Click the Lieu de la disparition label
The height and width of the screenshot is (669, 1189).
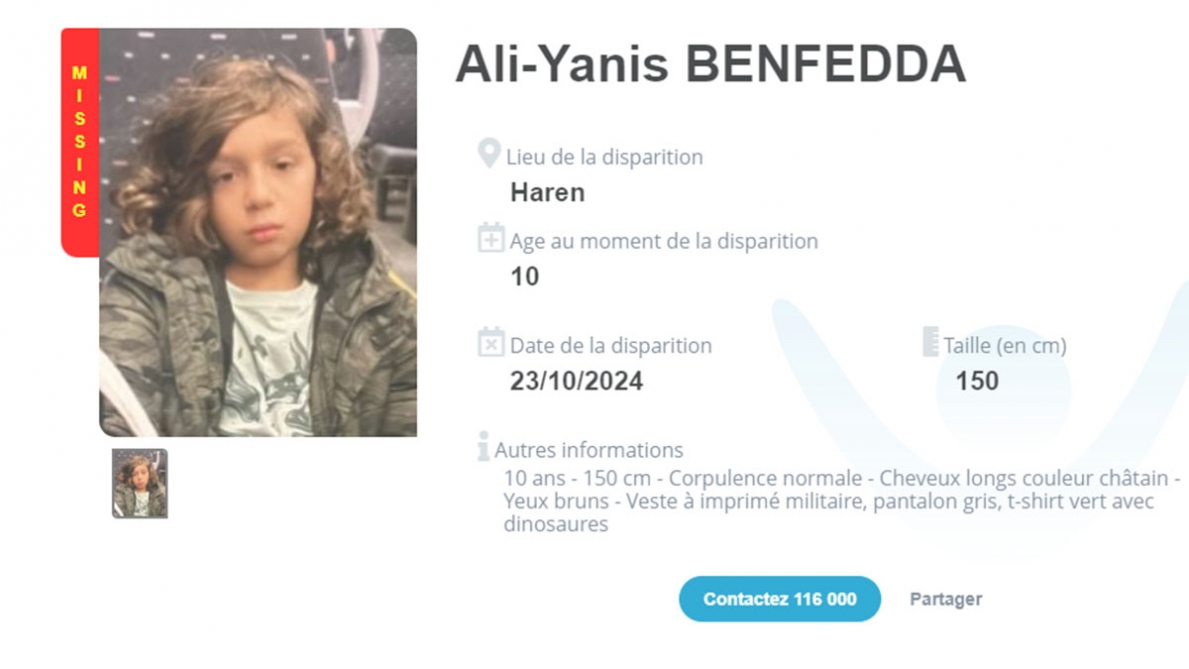604,157
